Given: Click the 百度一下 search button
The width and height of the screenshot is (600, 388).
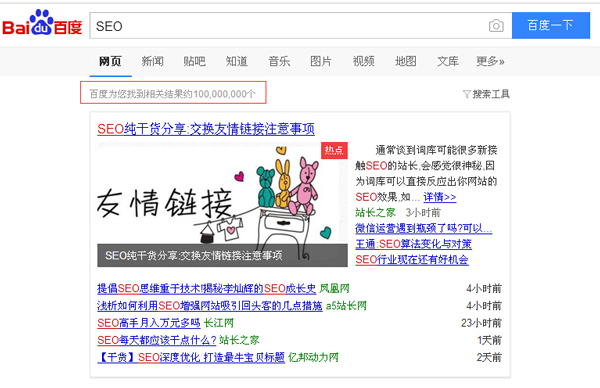Looking at the screenshot, I should tap(551, 25).
